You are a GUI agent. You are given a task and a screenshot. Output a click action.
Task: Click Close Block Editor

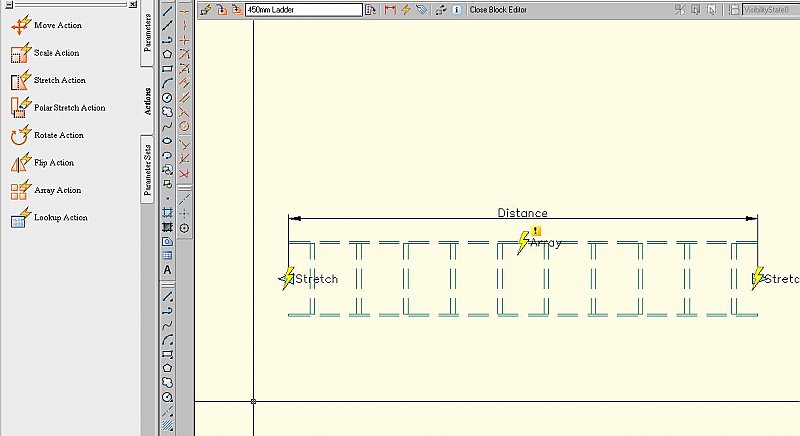pos(498,10)
